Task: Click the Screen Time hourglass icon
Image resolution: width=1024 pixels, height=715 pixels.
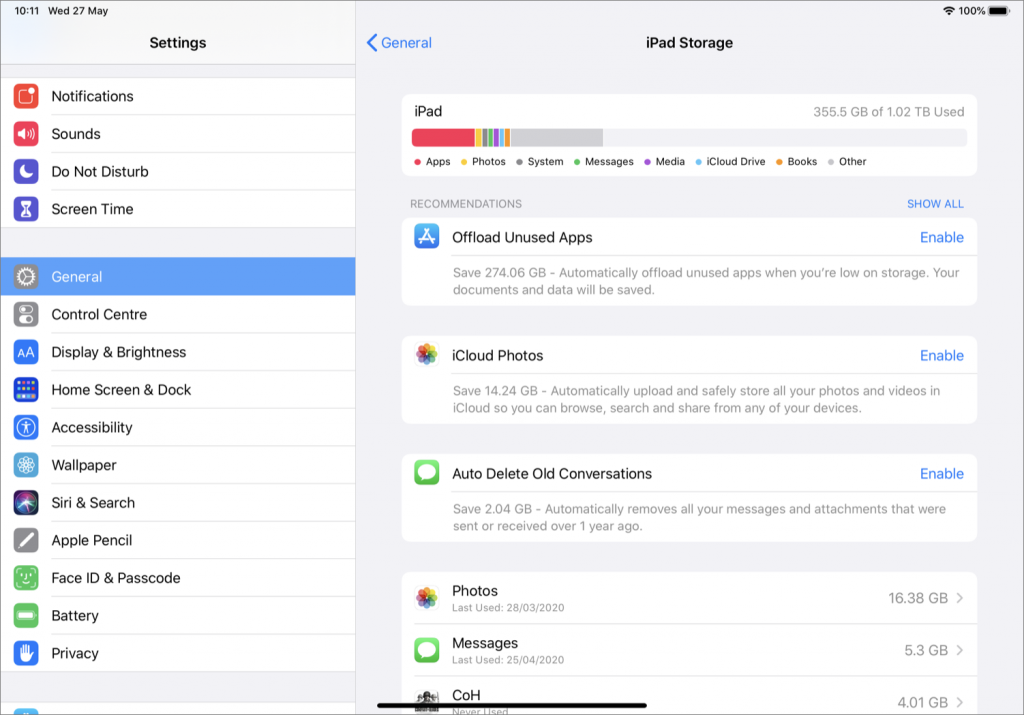Action: pos(25,209)
